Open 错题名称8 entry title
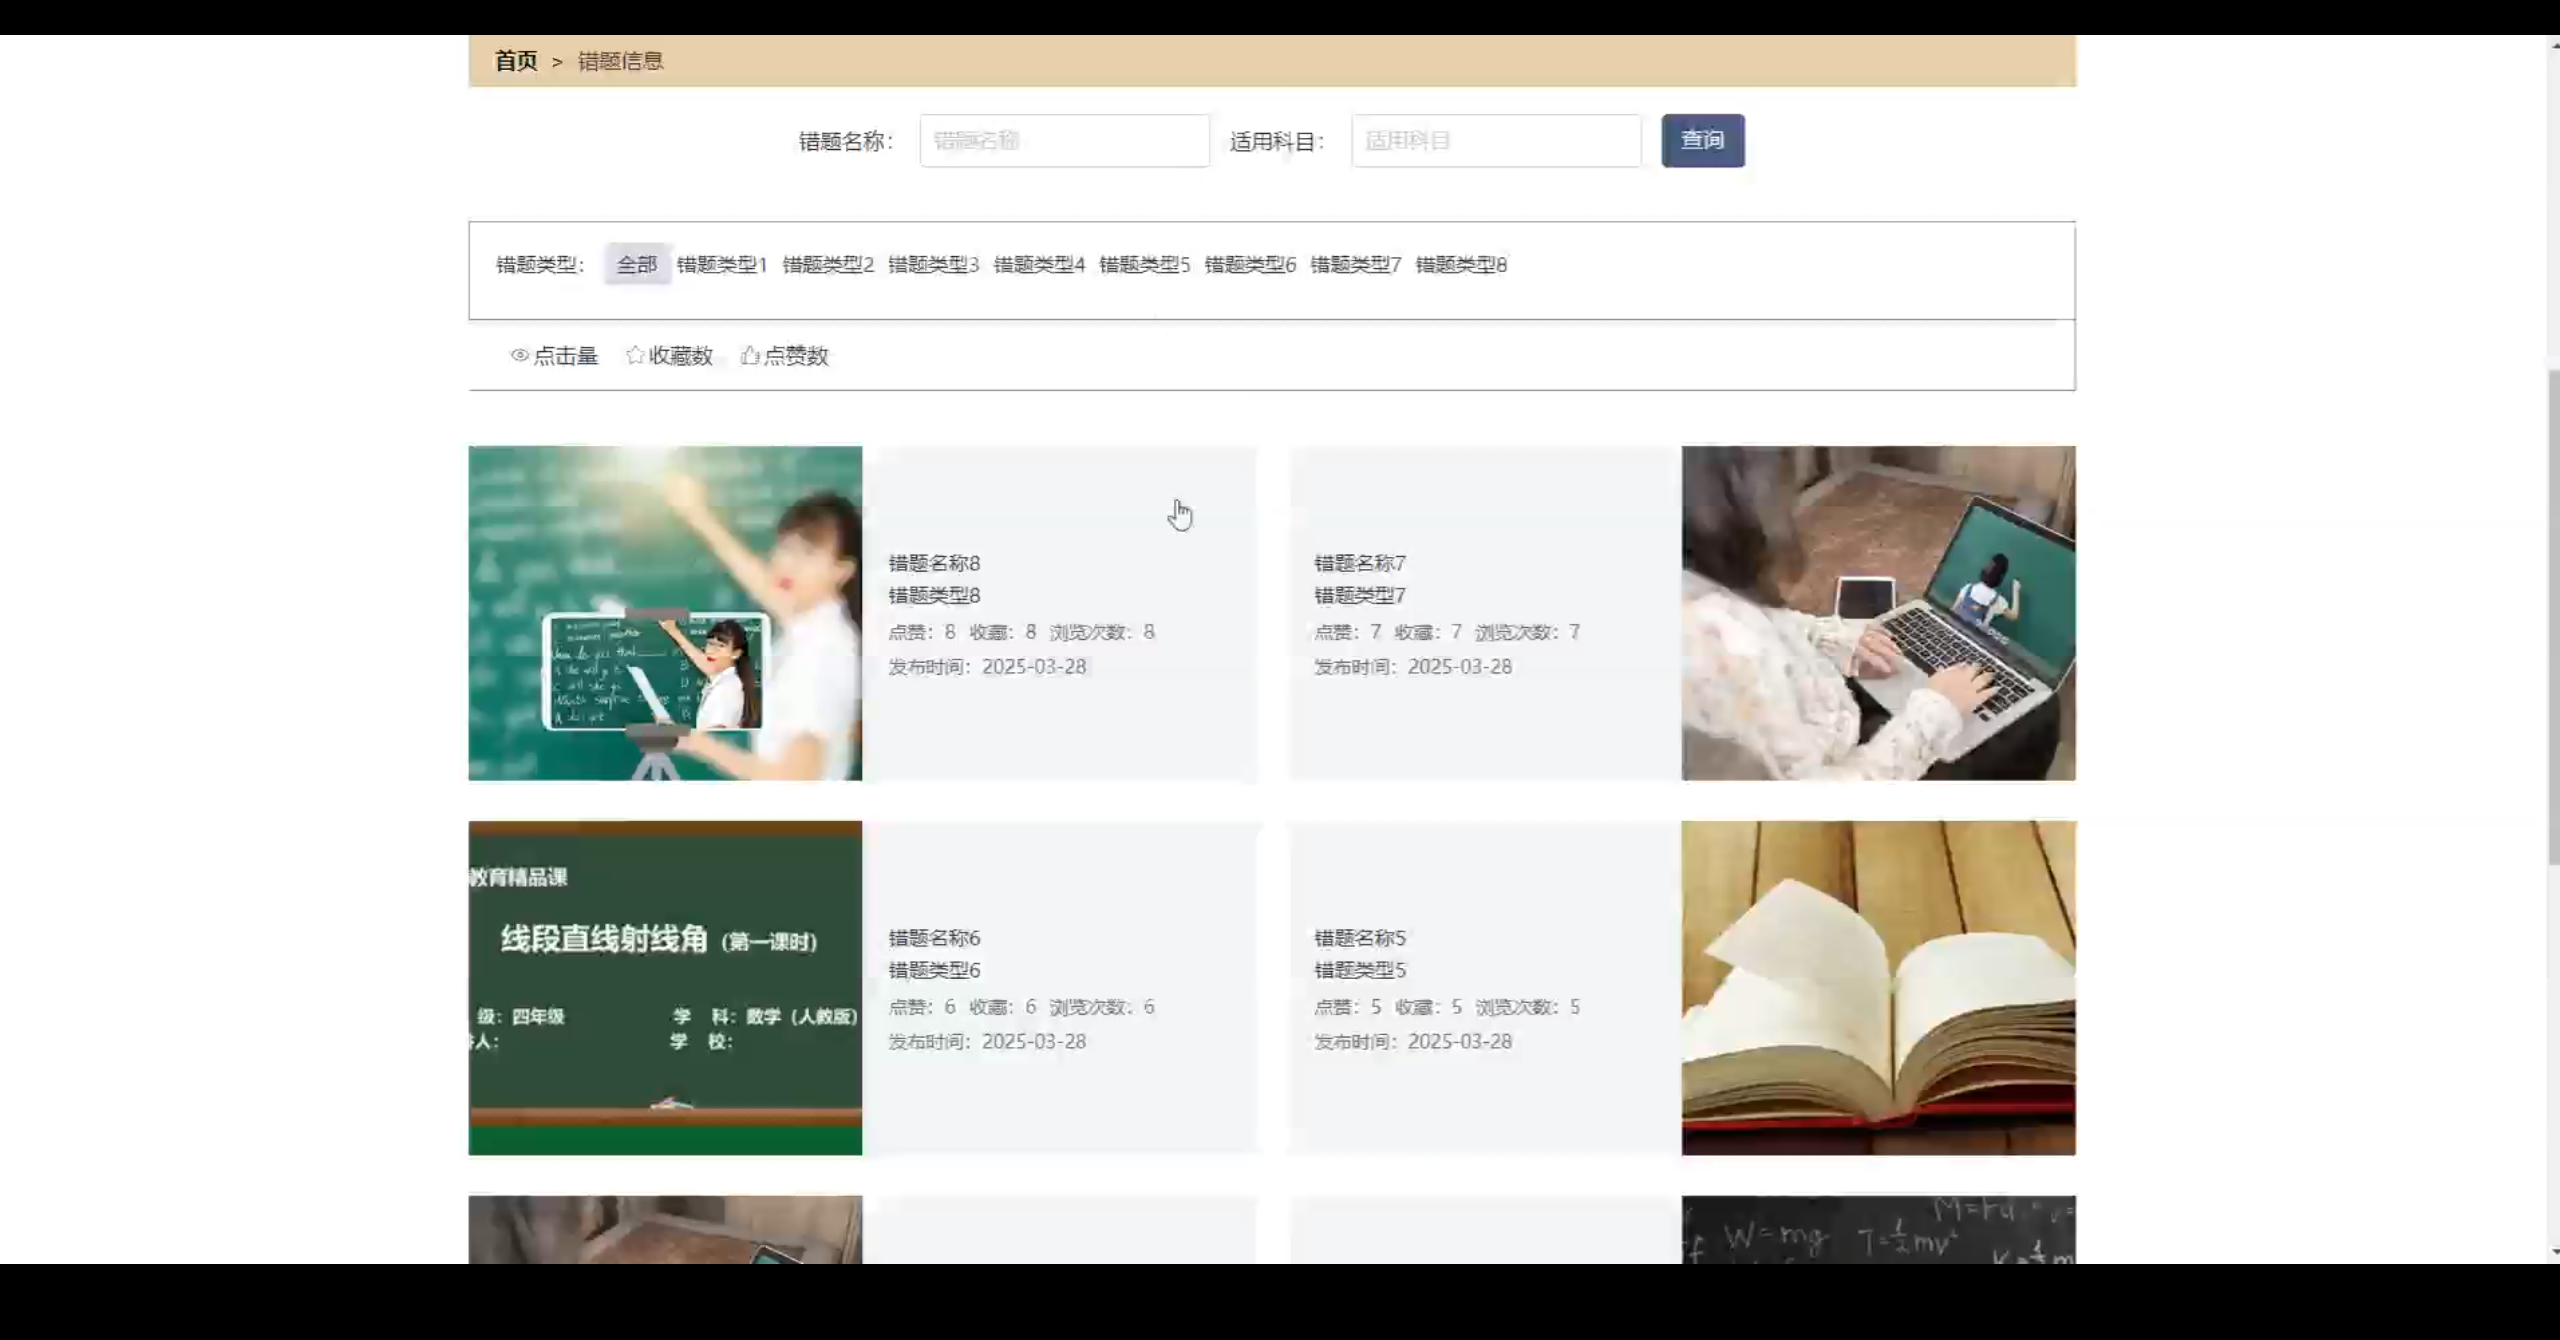 (x=934, y=563)
